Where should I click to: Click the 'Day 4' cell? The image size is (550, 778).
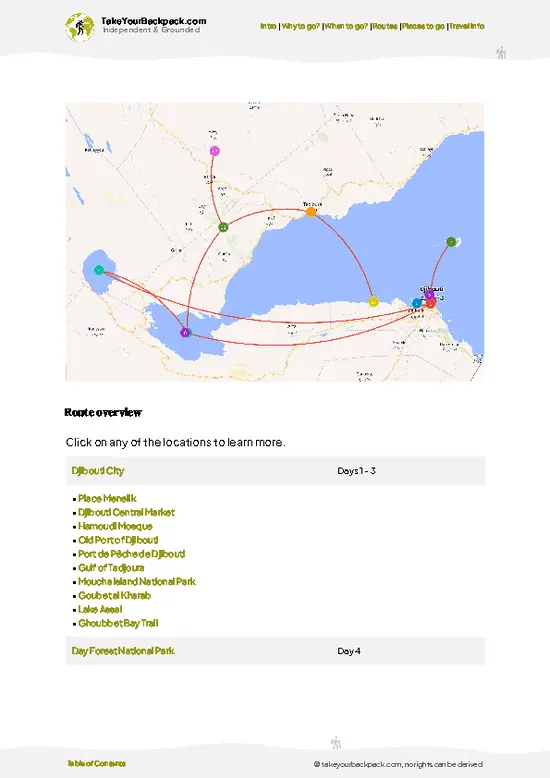pos(349,650)
